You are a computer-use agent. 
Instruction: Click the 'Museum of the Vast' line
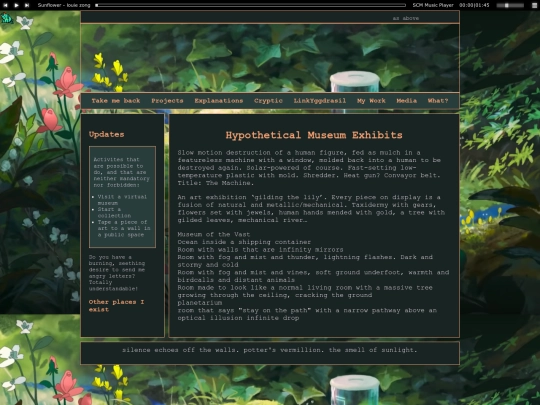[x=214, y=234]
